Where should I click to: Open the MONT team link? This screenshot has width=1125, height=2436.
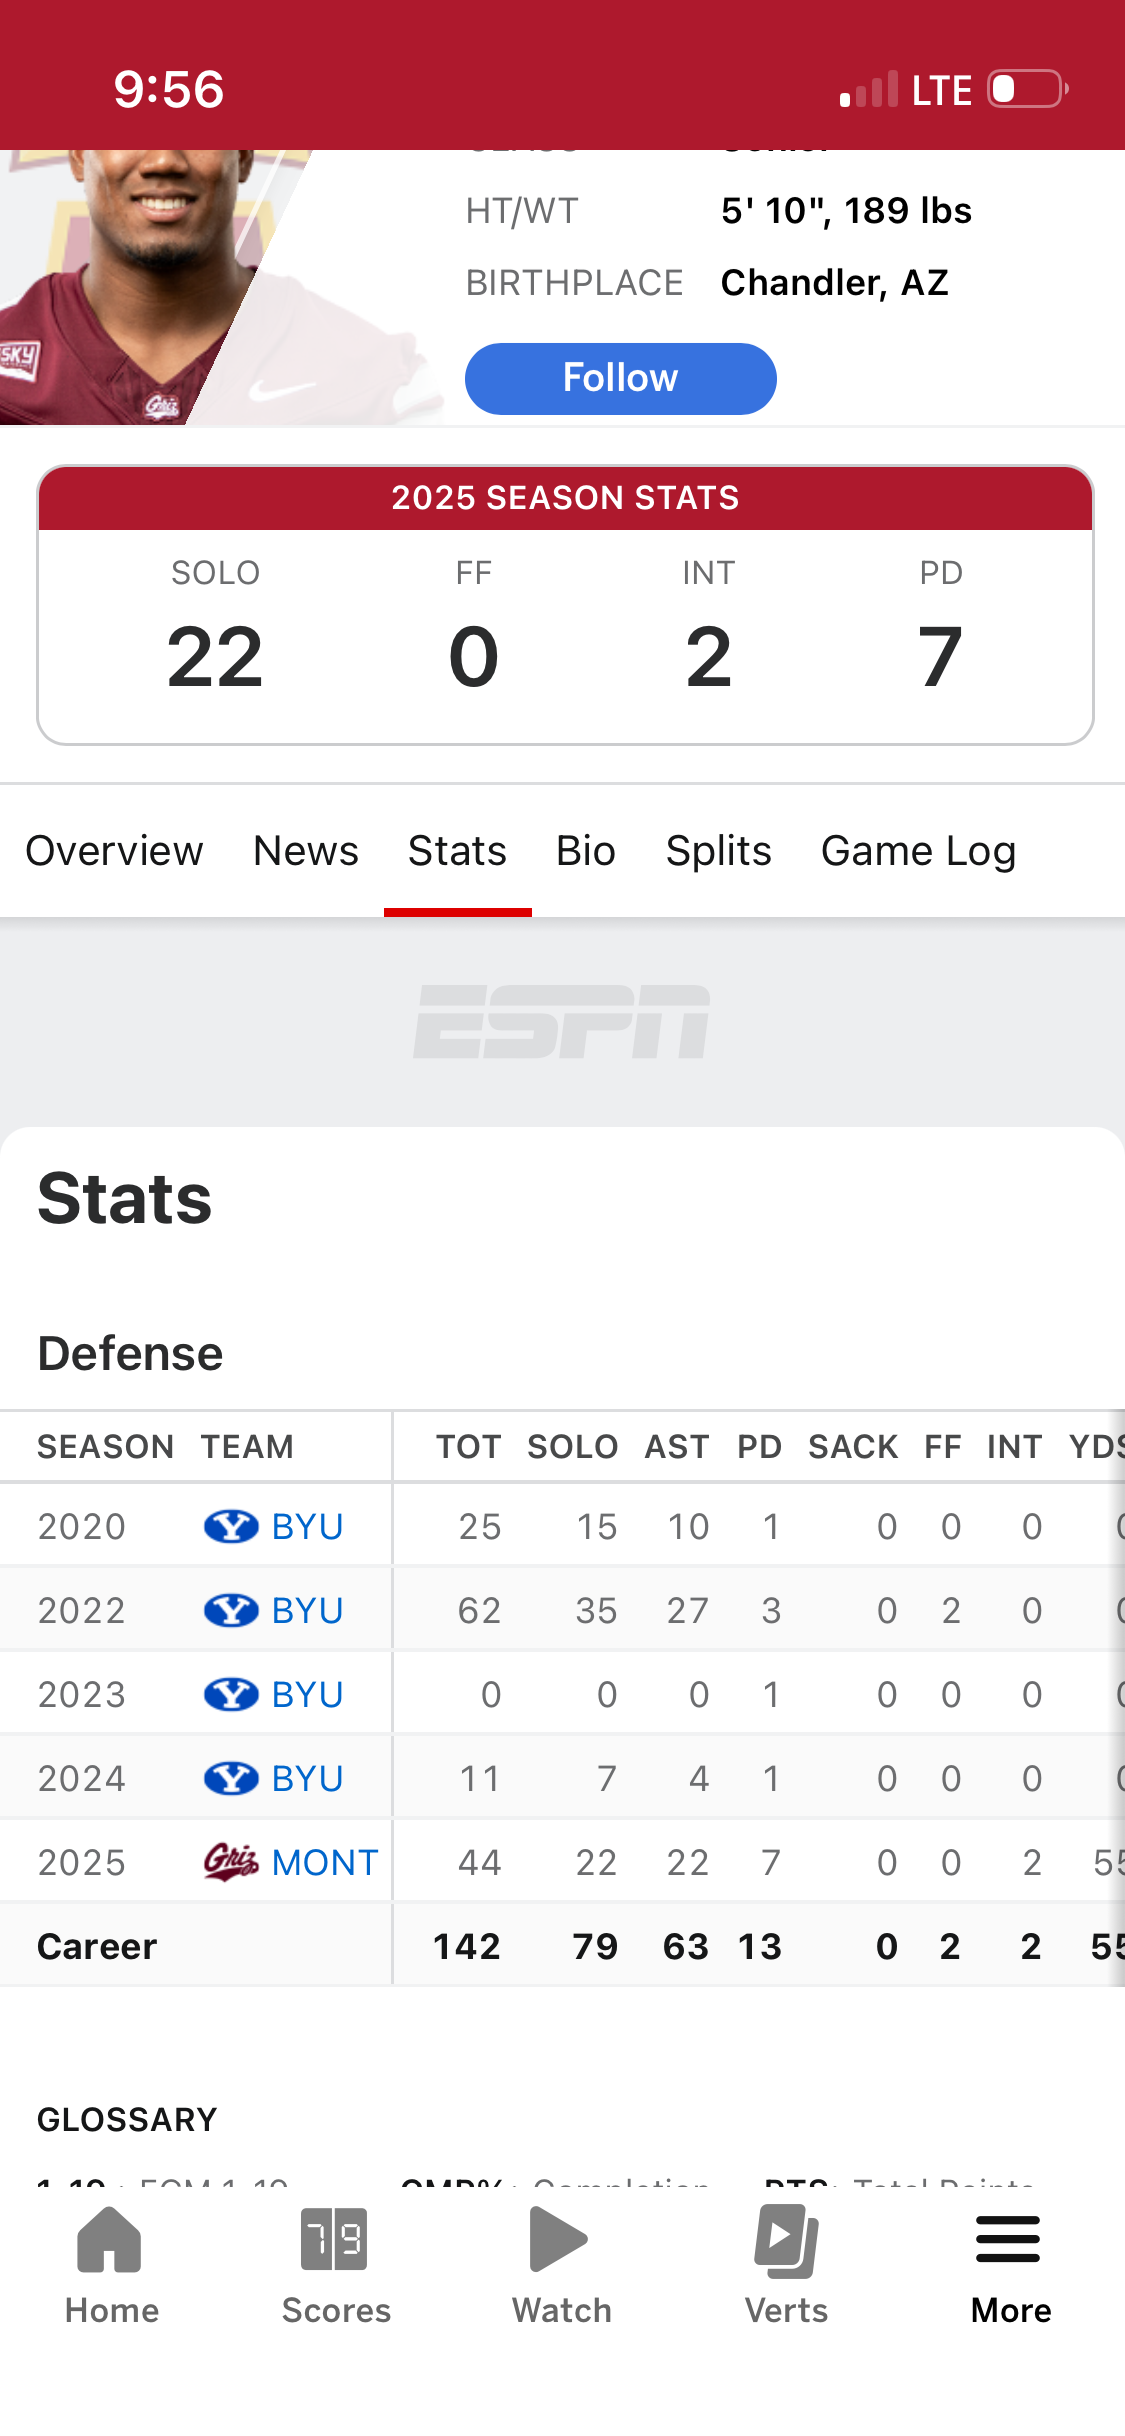click(325, 1863)
